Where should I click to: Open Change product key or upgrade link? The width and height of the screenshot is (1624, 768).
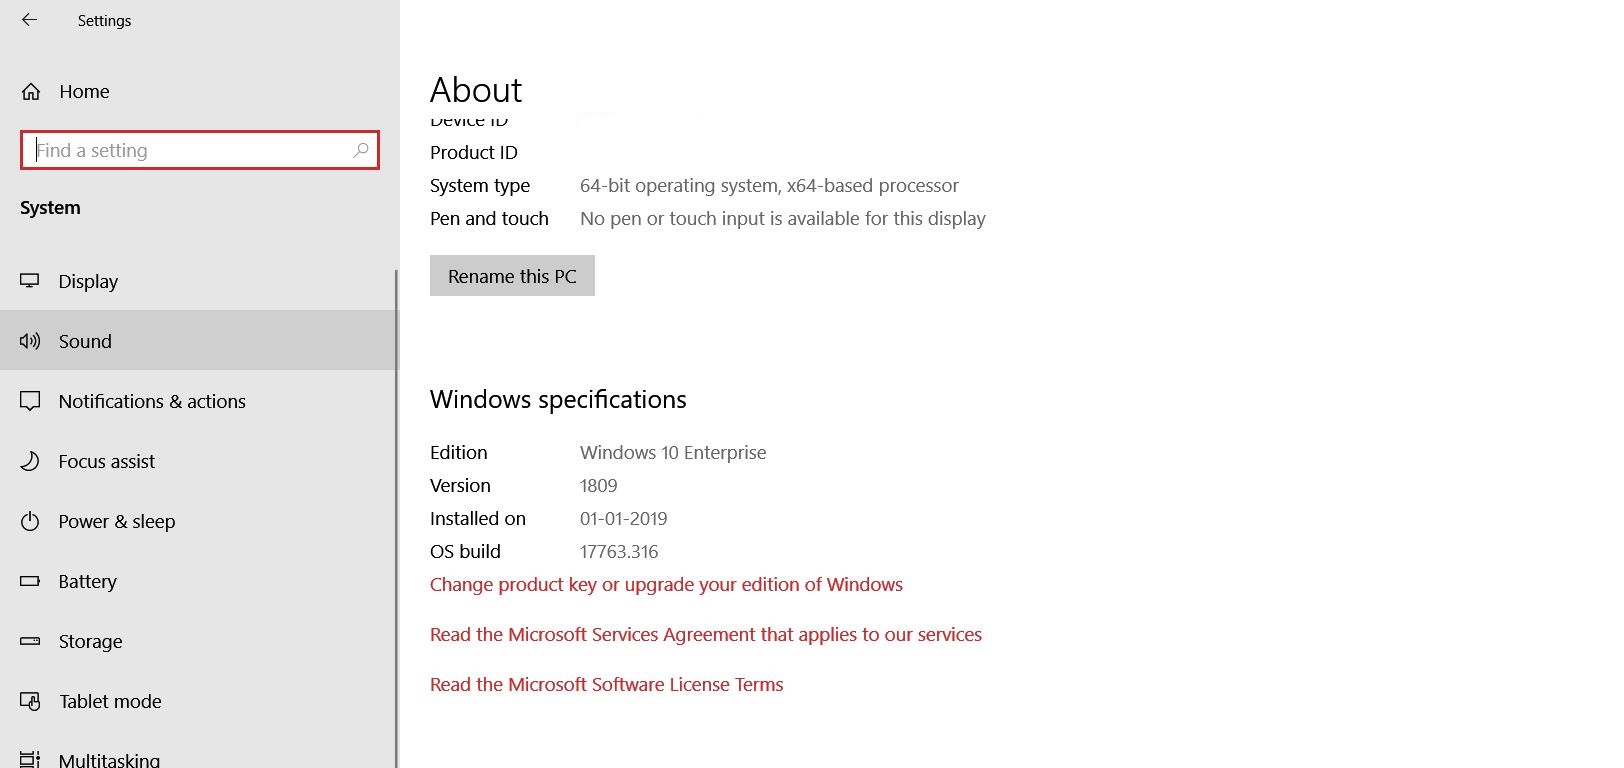pos(666,585)
